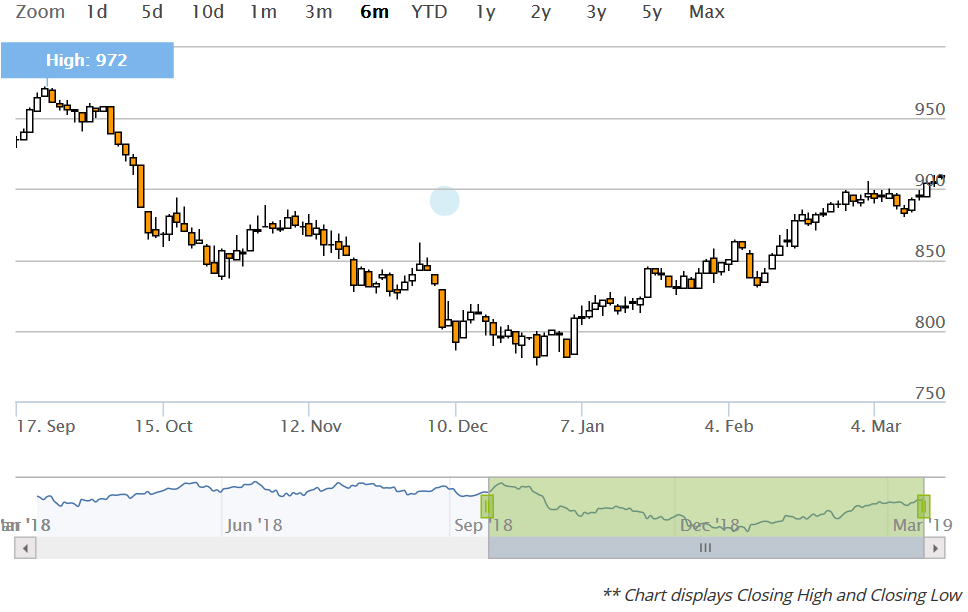Click the Closing High and Closing Low note
This screenshot has height=612, width=968.
782,595
